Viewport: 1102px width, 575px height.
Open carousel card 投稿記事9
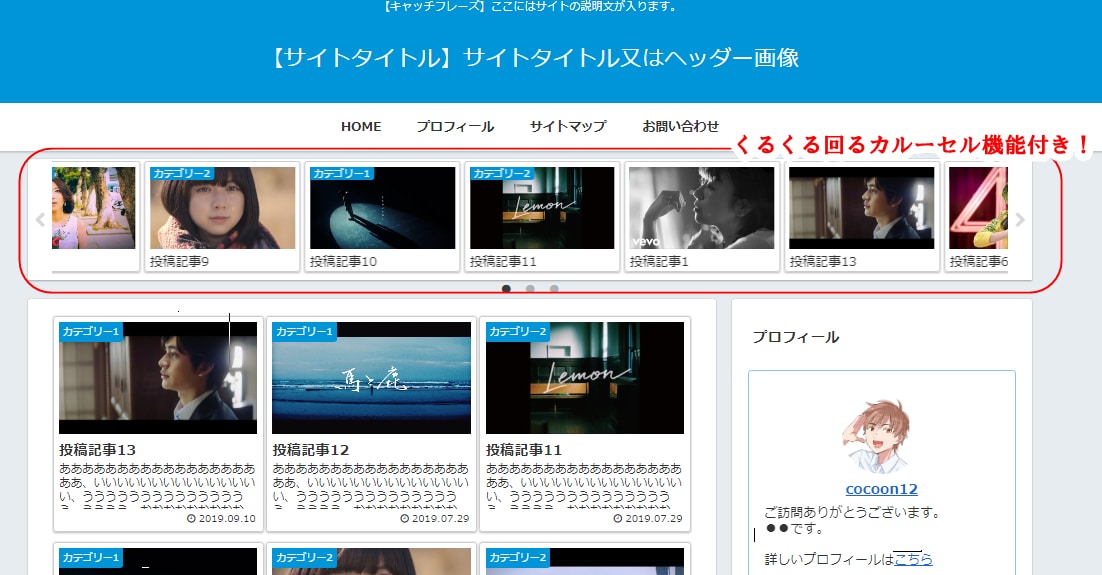click(x=222, y=217)
